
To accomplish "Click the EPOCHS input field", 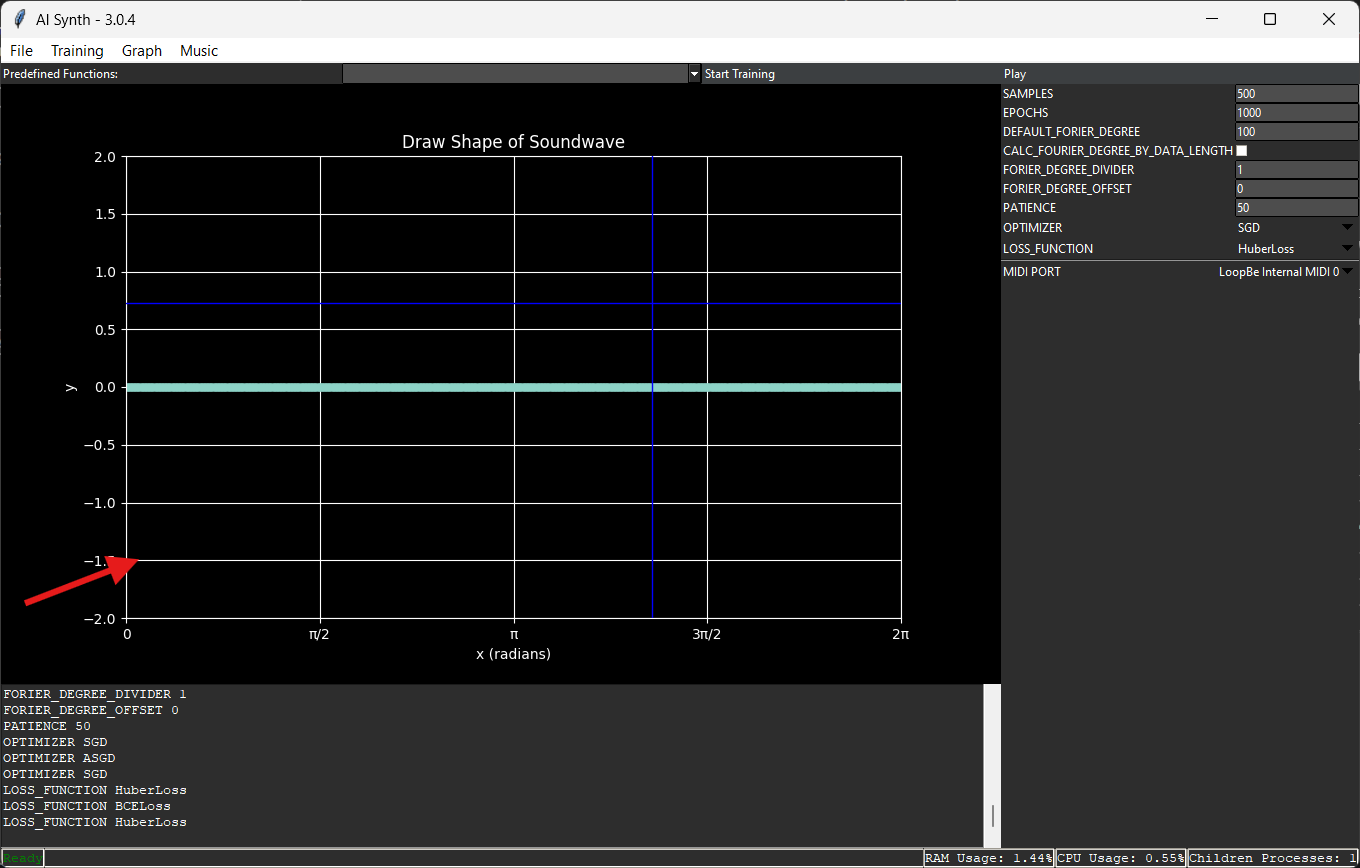I will pos(1297,113).
